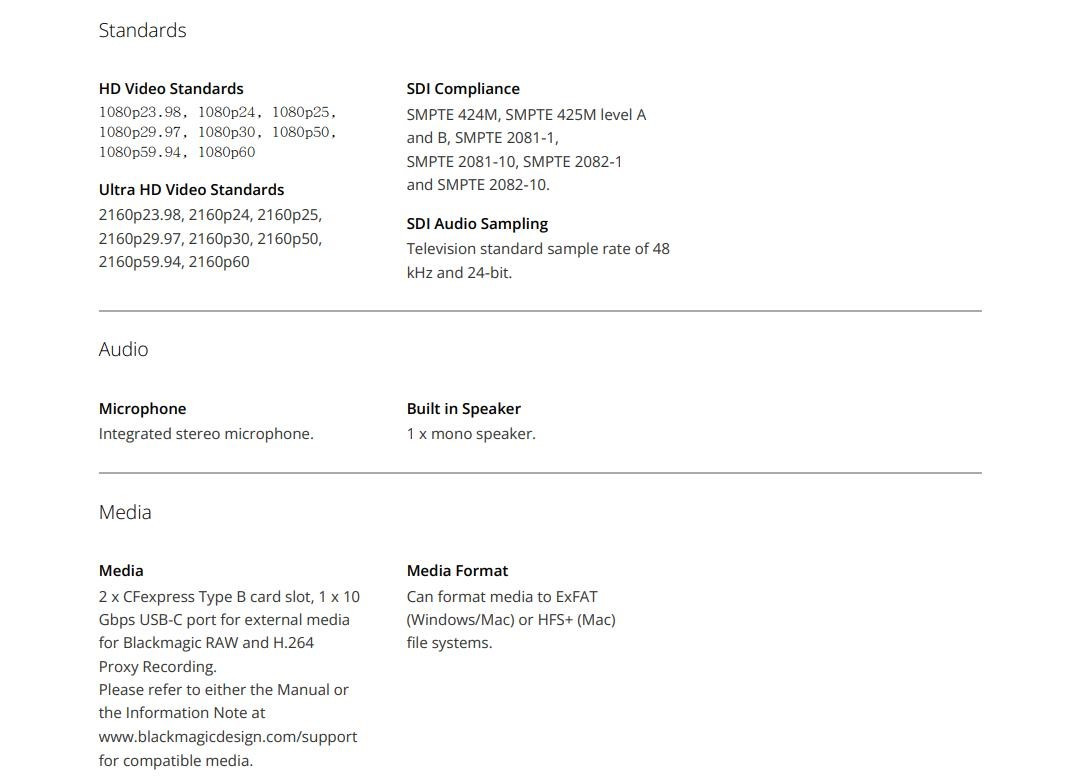This screenshot has width=1081, height=783.
Task: Click the Media section title
Action: tap(125, 512)
